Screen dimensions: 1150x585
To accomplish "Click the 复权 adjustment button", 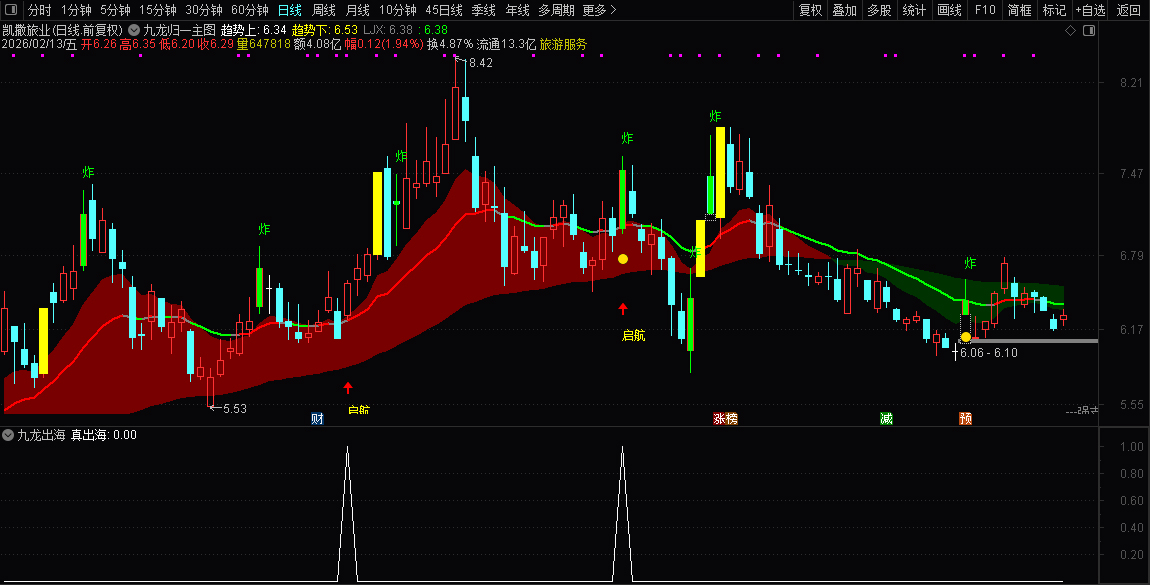I will (x=810, y=10).
